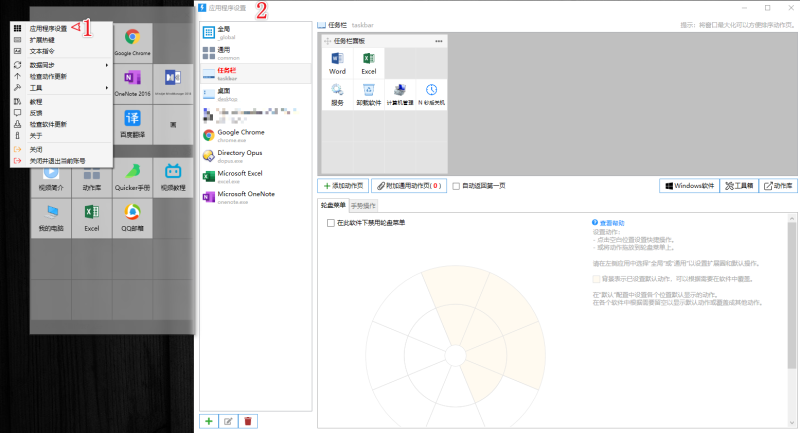Select 关闭并退出当前账号 menu entry

coord(61,161)
